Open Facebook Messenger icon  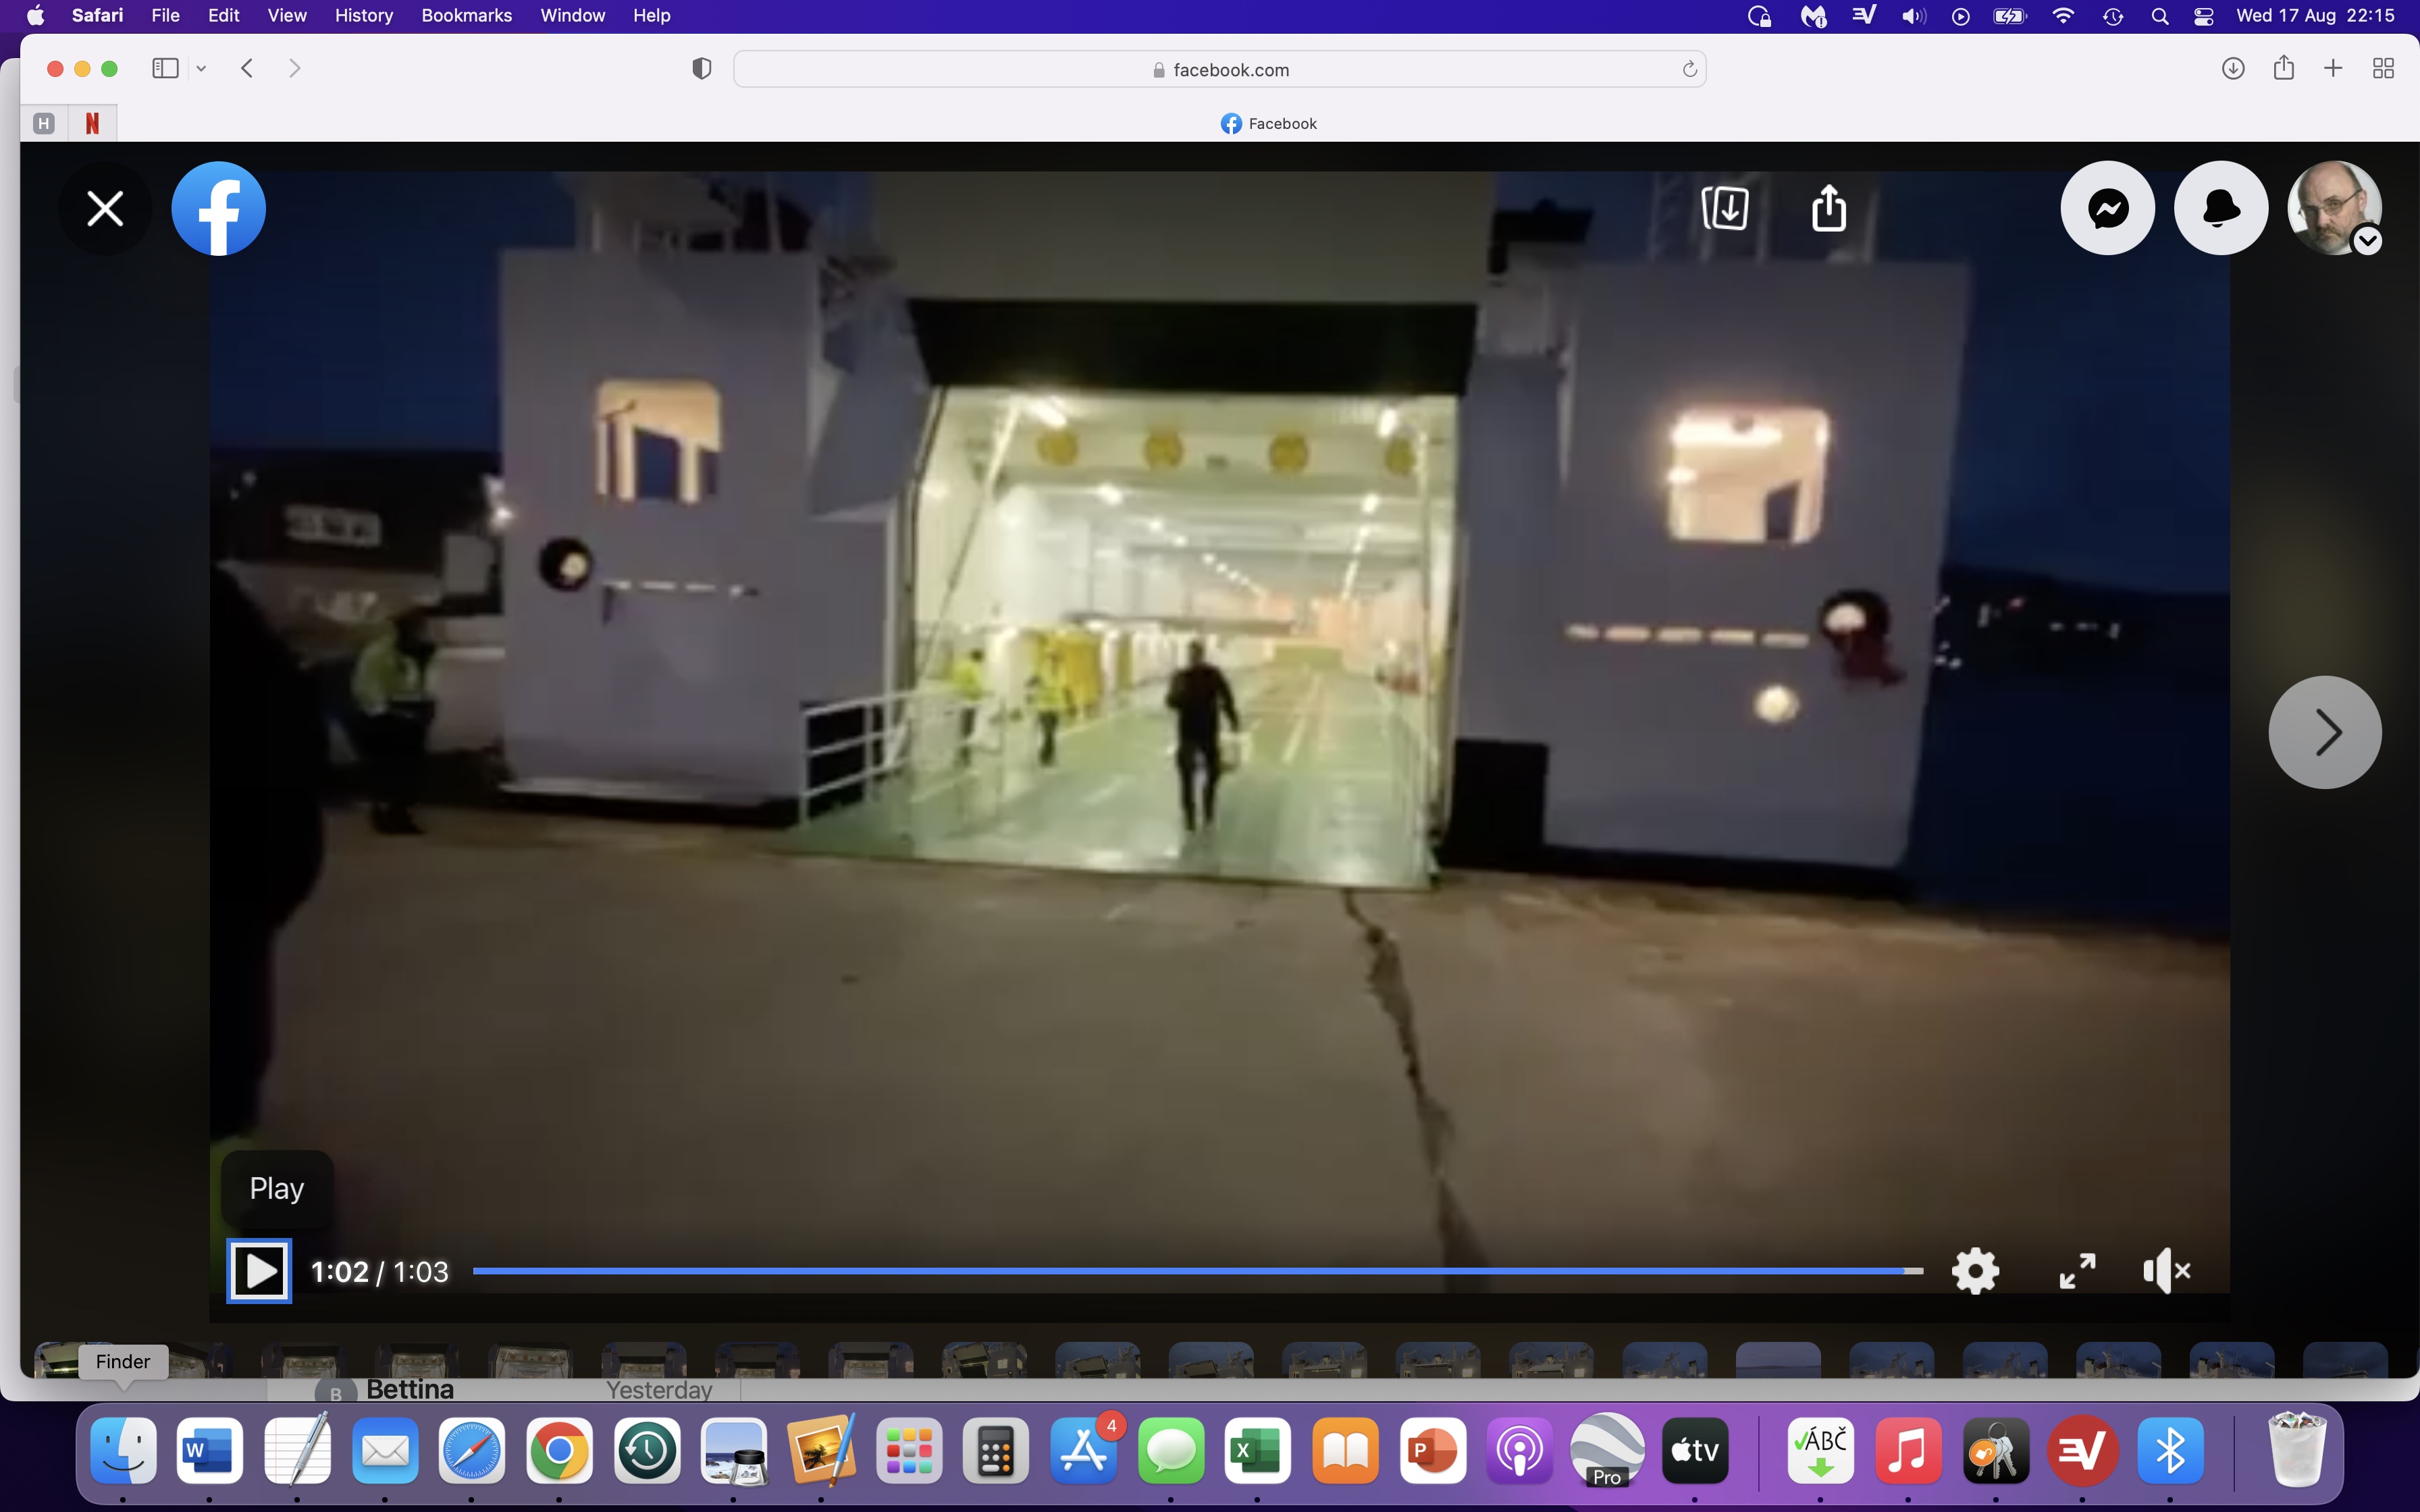tap(2107, 208)
